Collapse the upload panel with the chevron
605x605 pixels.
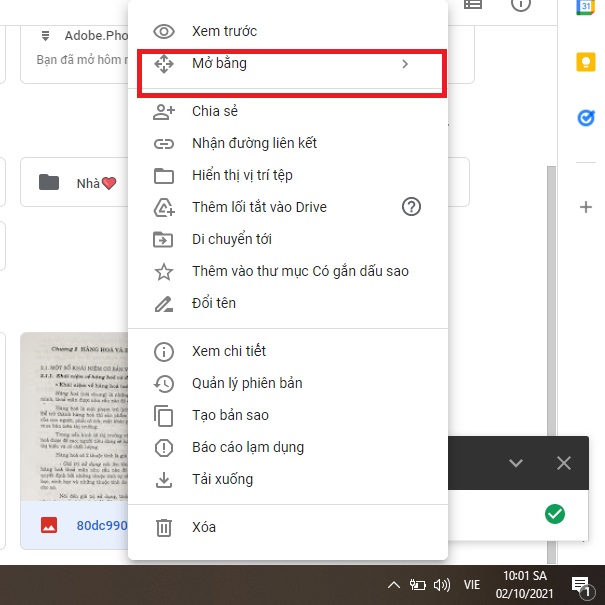pyautogui.click(x=516, y=463)
